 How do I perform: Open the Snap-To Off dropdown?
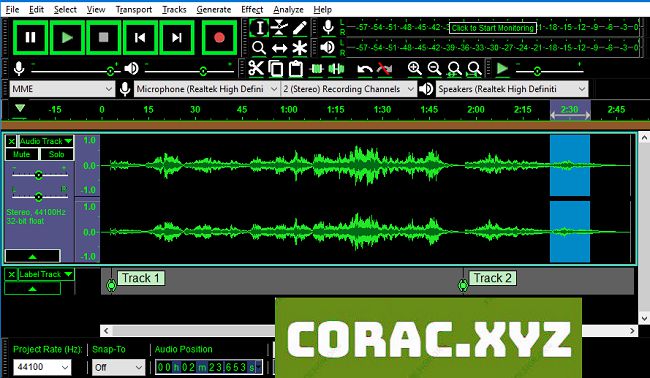point(118,367)
